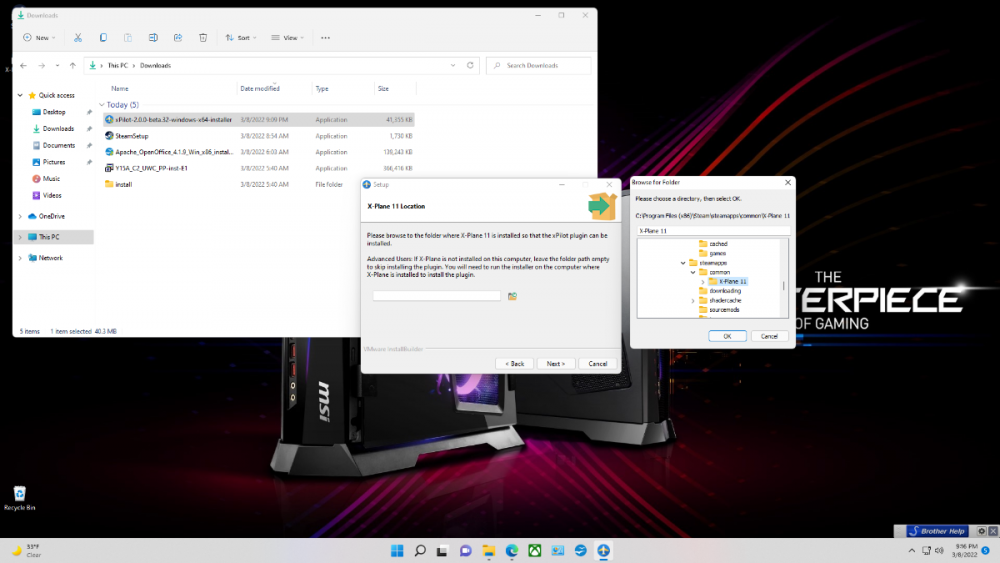Viewport: 1000px width, 563px height.
Task: Click Cancel in the Setup wizard
Action: coord(598,363)
